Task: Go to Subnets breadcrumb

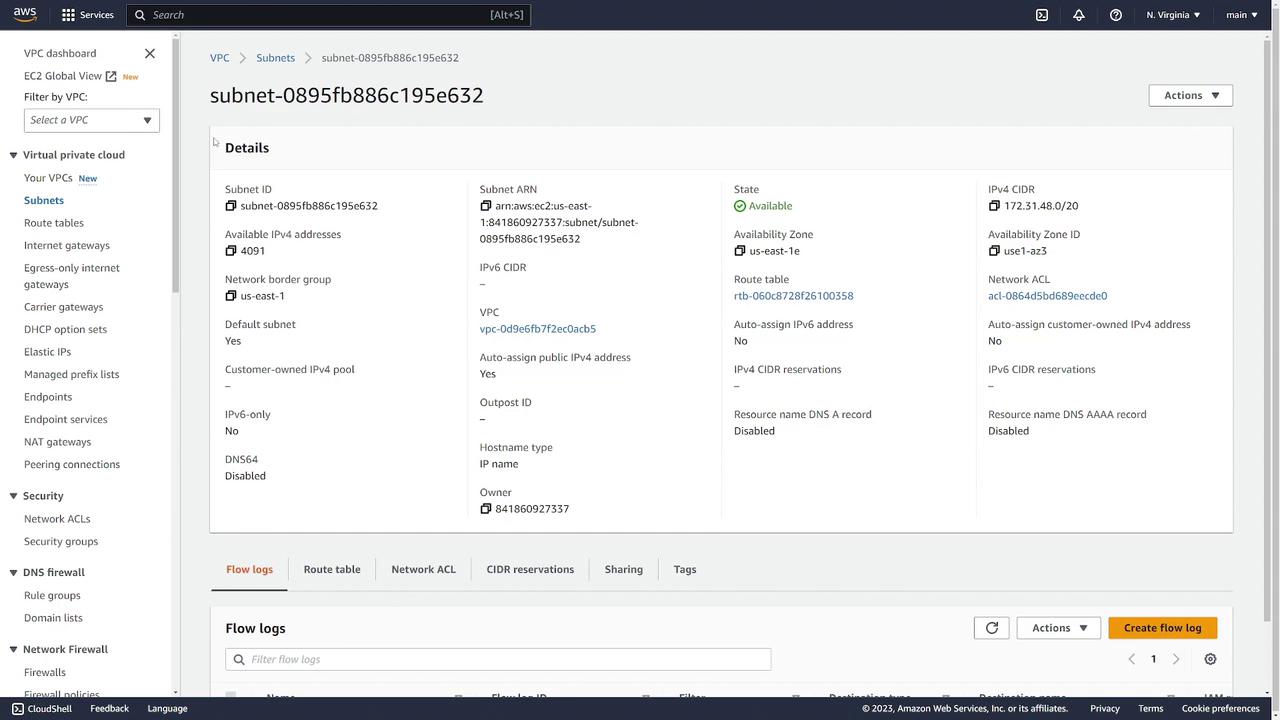Action: tap(275, 58)
